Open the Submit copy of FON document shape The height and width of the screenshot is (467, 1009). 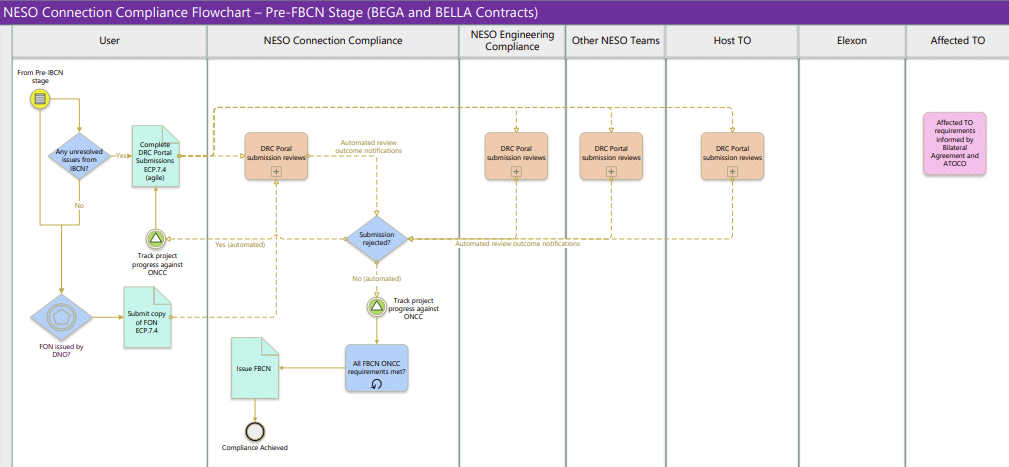(148, 318)
